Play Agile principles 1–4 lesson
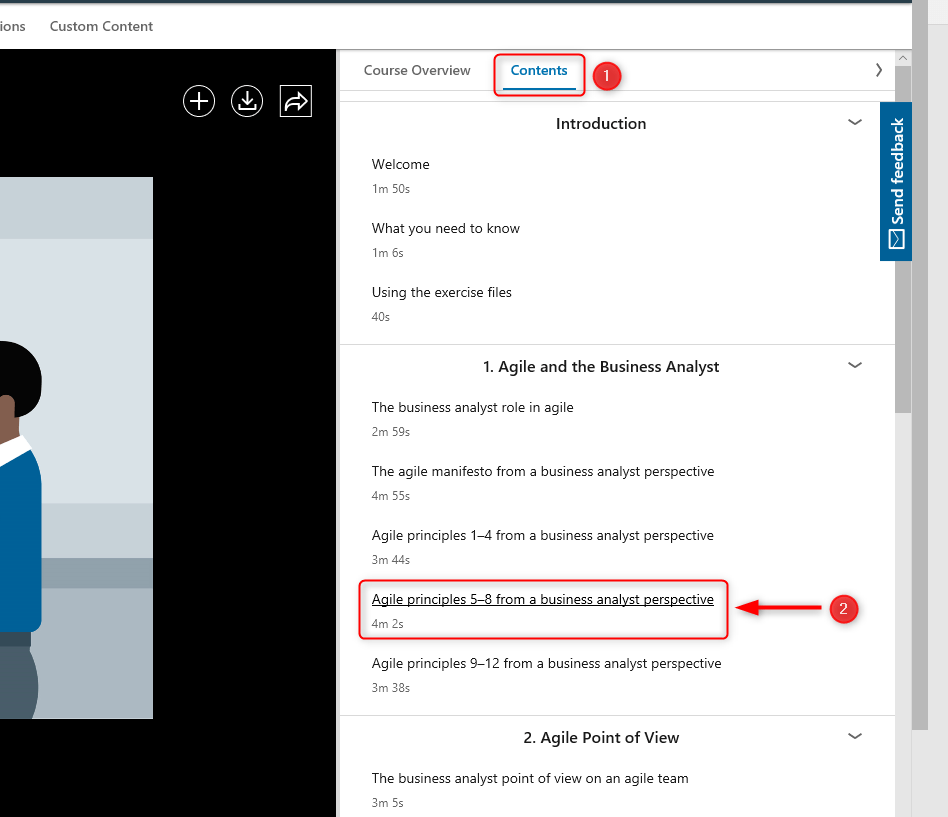The width and height of the screenshot is (948, 817). (x=542, y=536)
